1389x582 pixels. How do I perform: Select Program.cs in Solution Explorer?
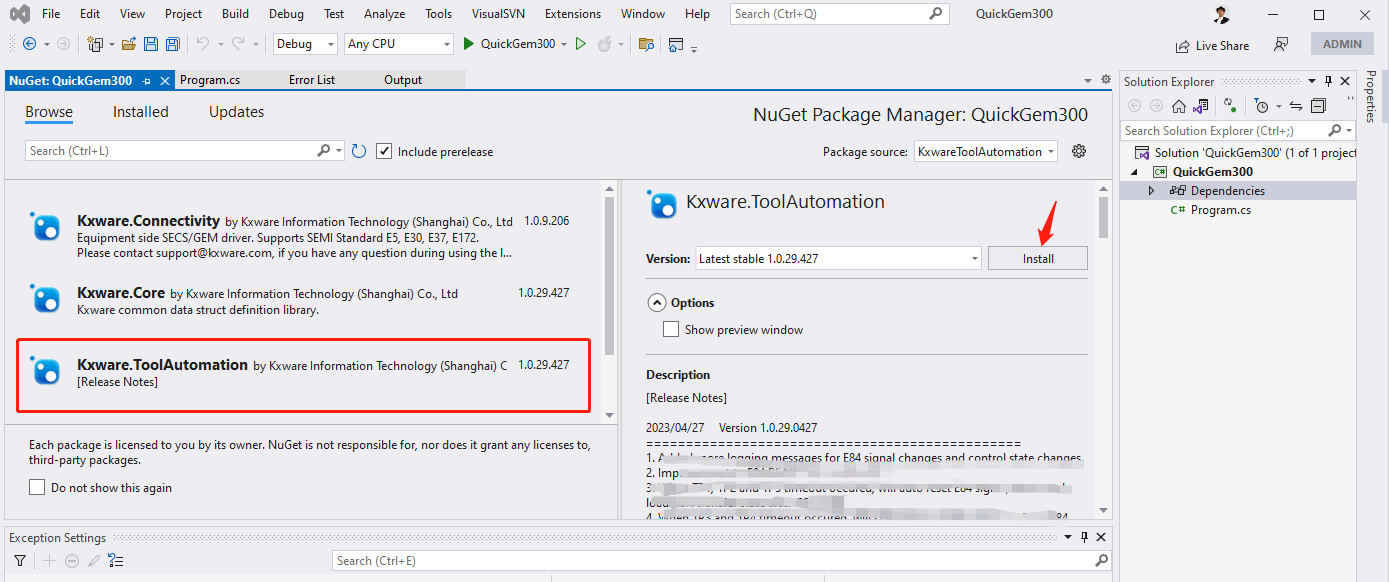(x=1220, y=210)
